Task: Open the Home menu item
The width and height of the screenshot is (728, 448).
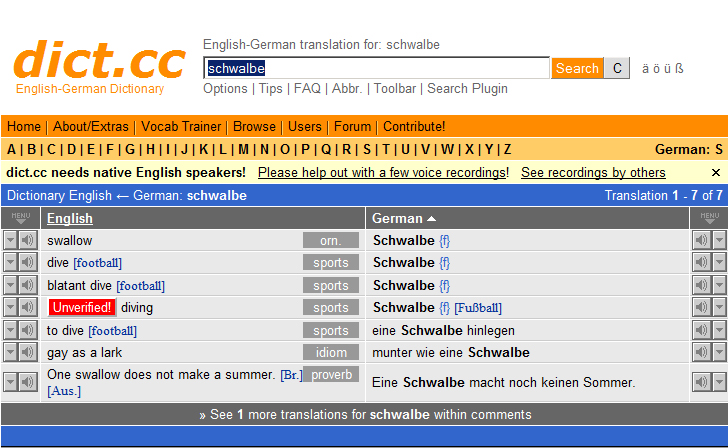Action: pyautogui.click(x=24, y=126)
